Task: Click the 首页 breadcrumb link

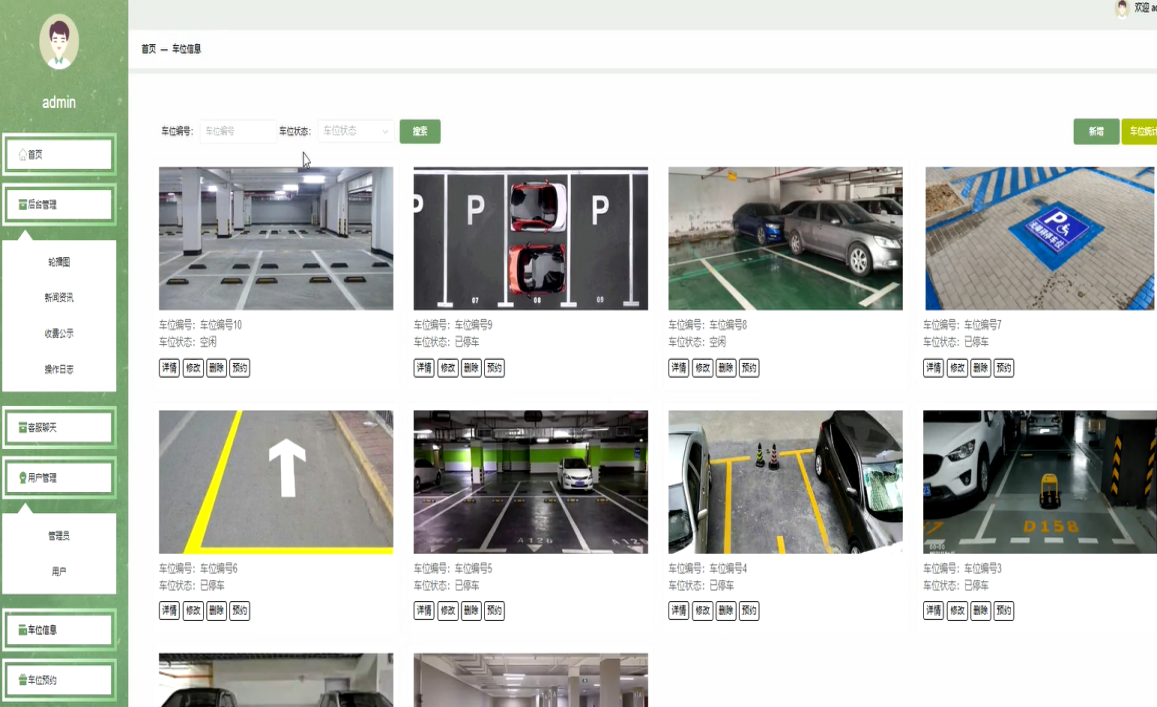Action: 148,49
